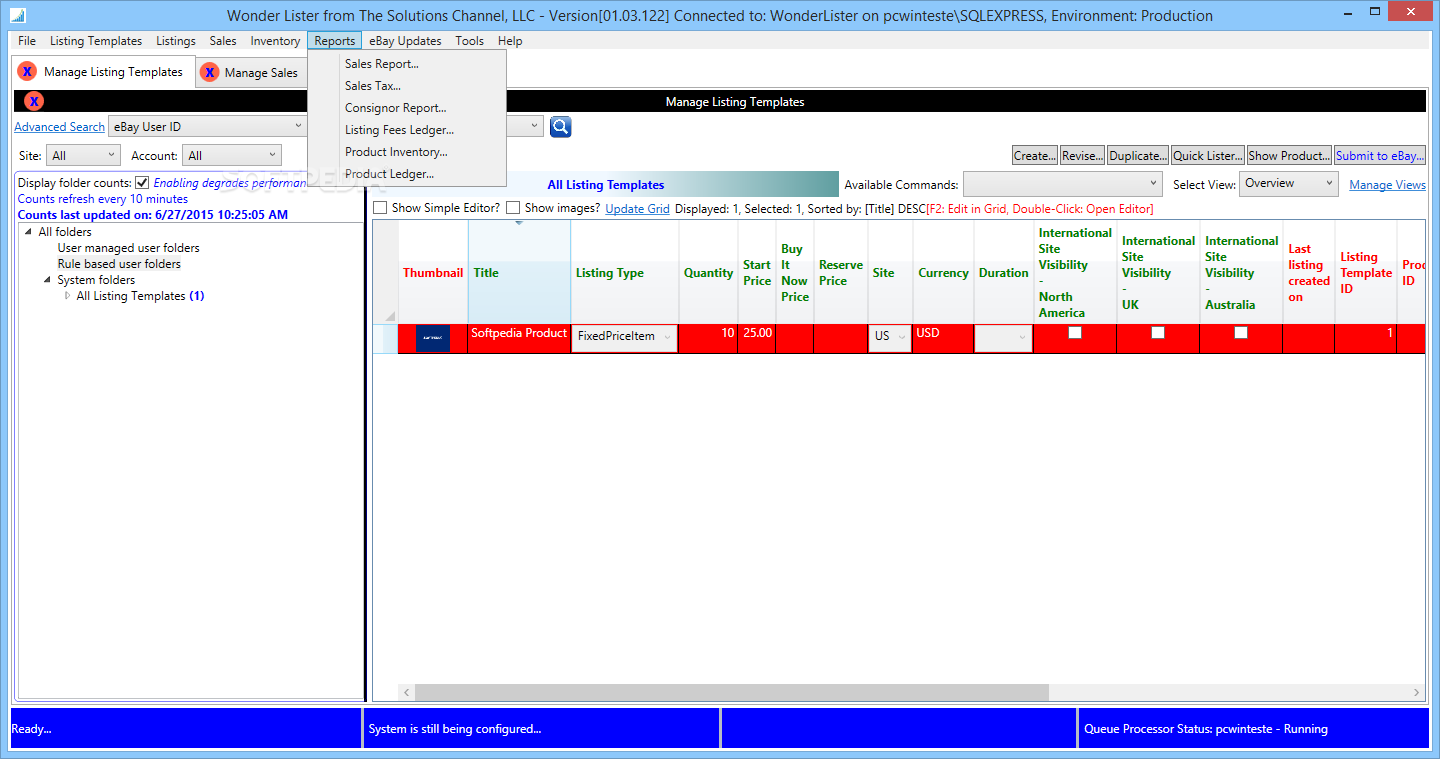Collapse the All folders tree node
1440x759 pixels.
tap(28, 232)
